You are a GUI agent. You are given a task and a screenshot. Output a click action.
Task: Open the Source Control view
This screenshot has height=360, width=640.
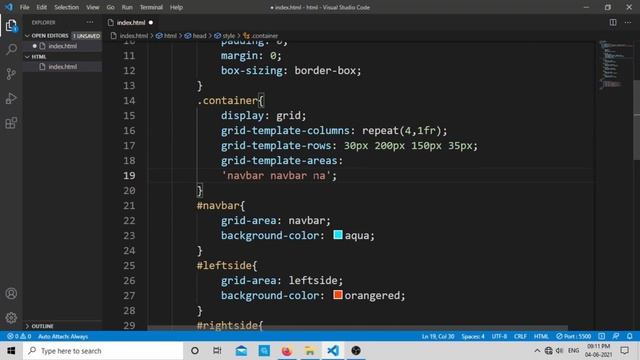point(11,74)
